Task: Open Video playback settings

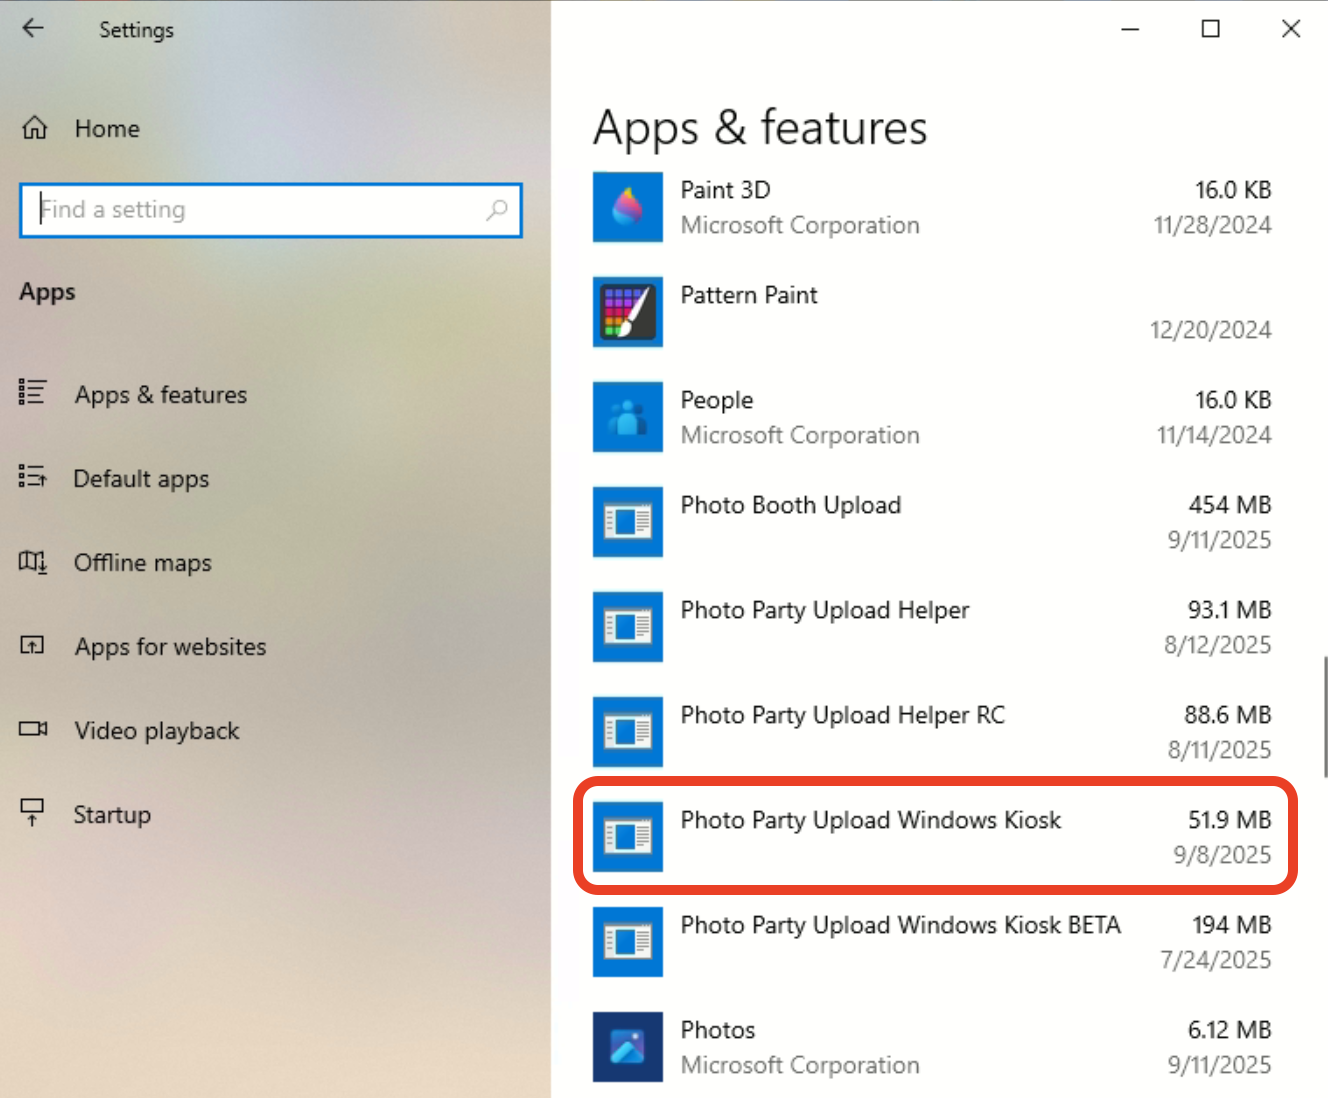Action: pos(157,731)
